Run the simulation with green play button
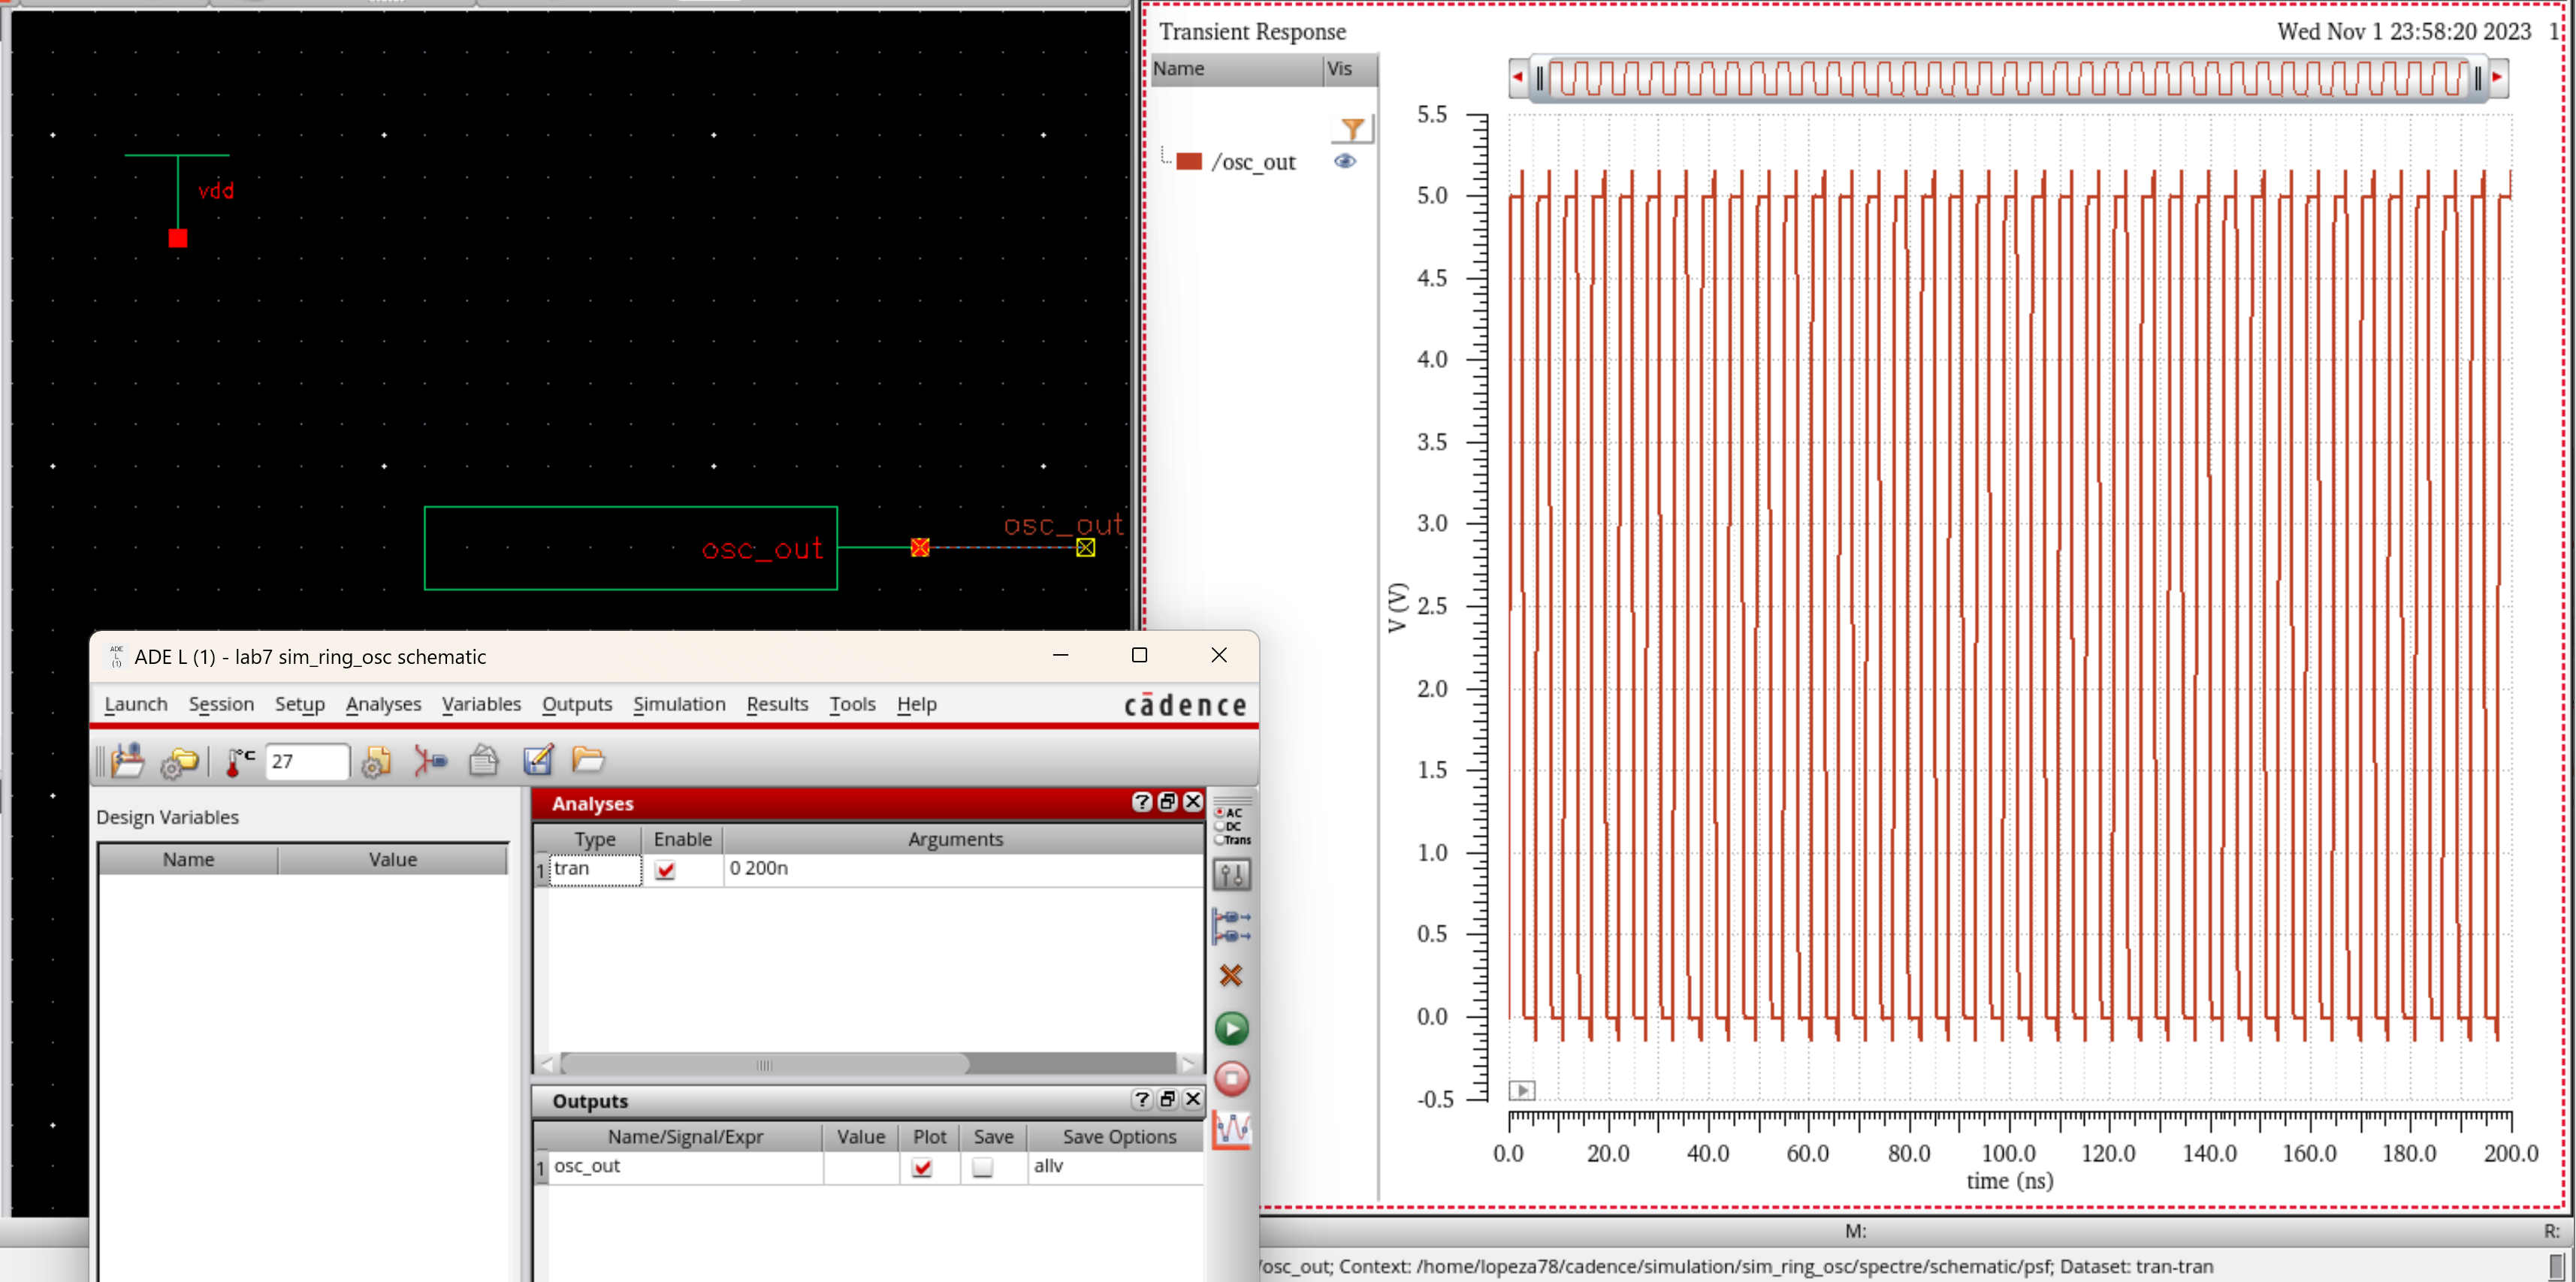 click(1231, 1028)
